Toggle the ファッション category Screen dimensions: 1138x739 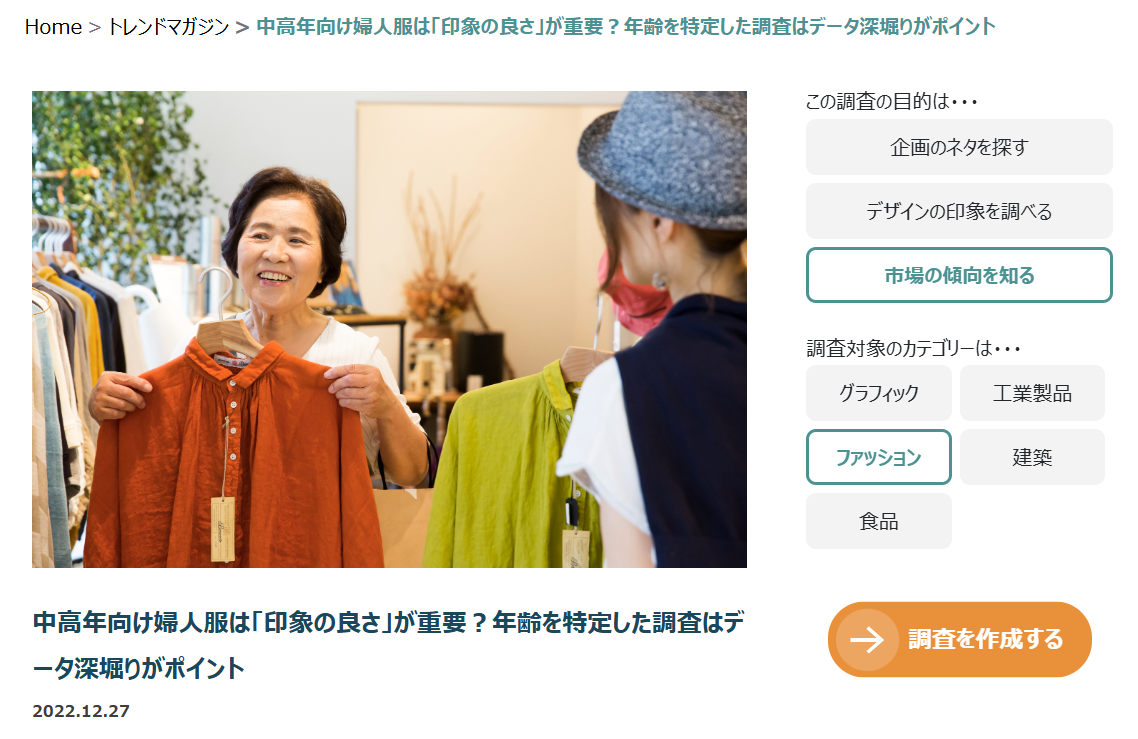point(878,457)
